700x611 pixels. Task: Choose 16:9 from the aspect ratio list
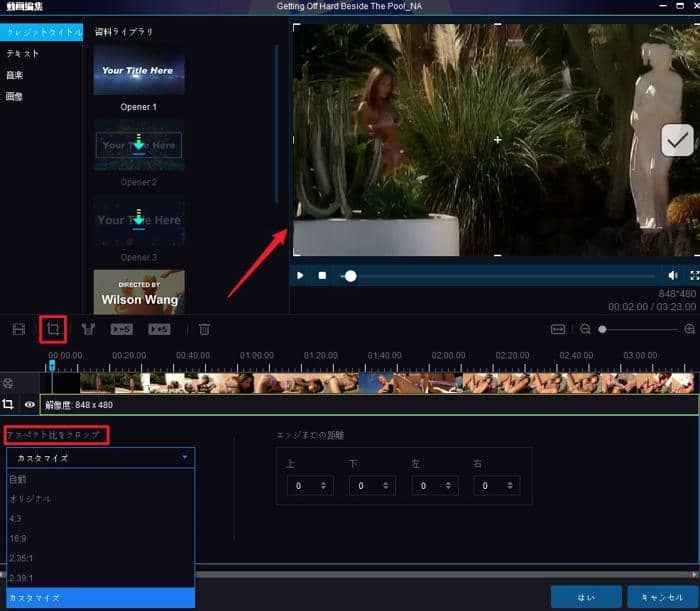18,538
